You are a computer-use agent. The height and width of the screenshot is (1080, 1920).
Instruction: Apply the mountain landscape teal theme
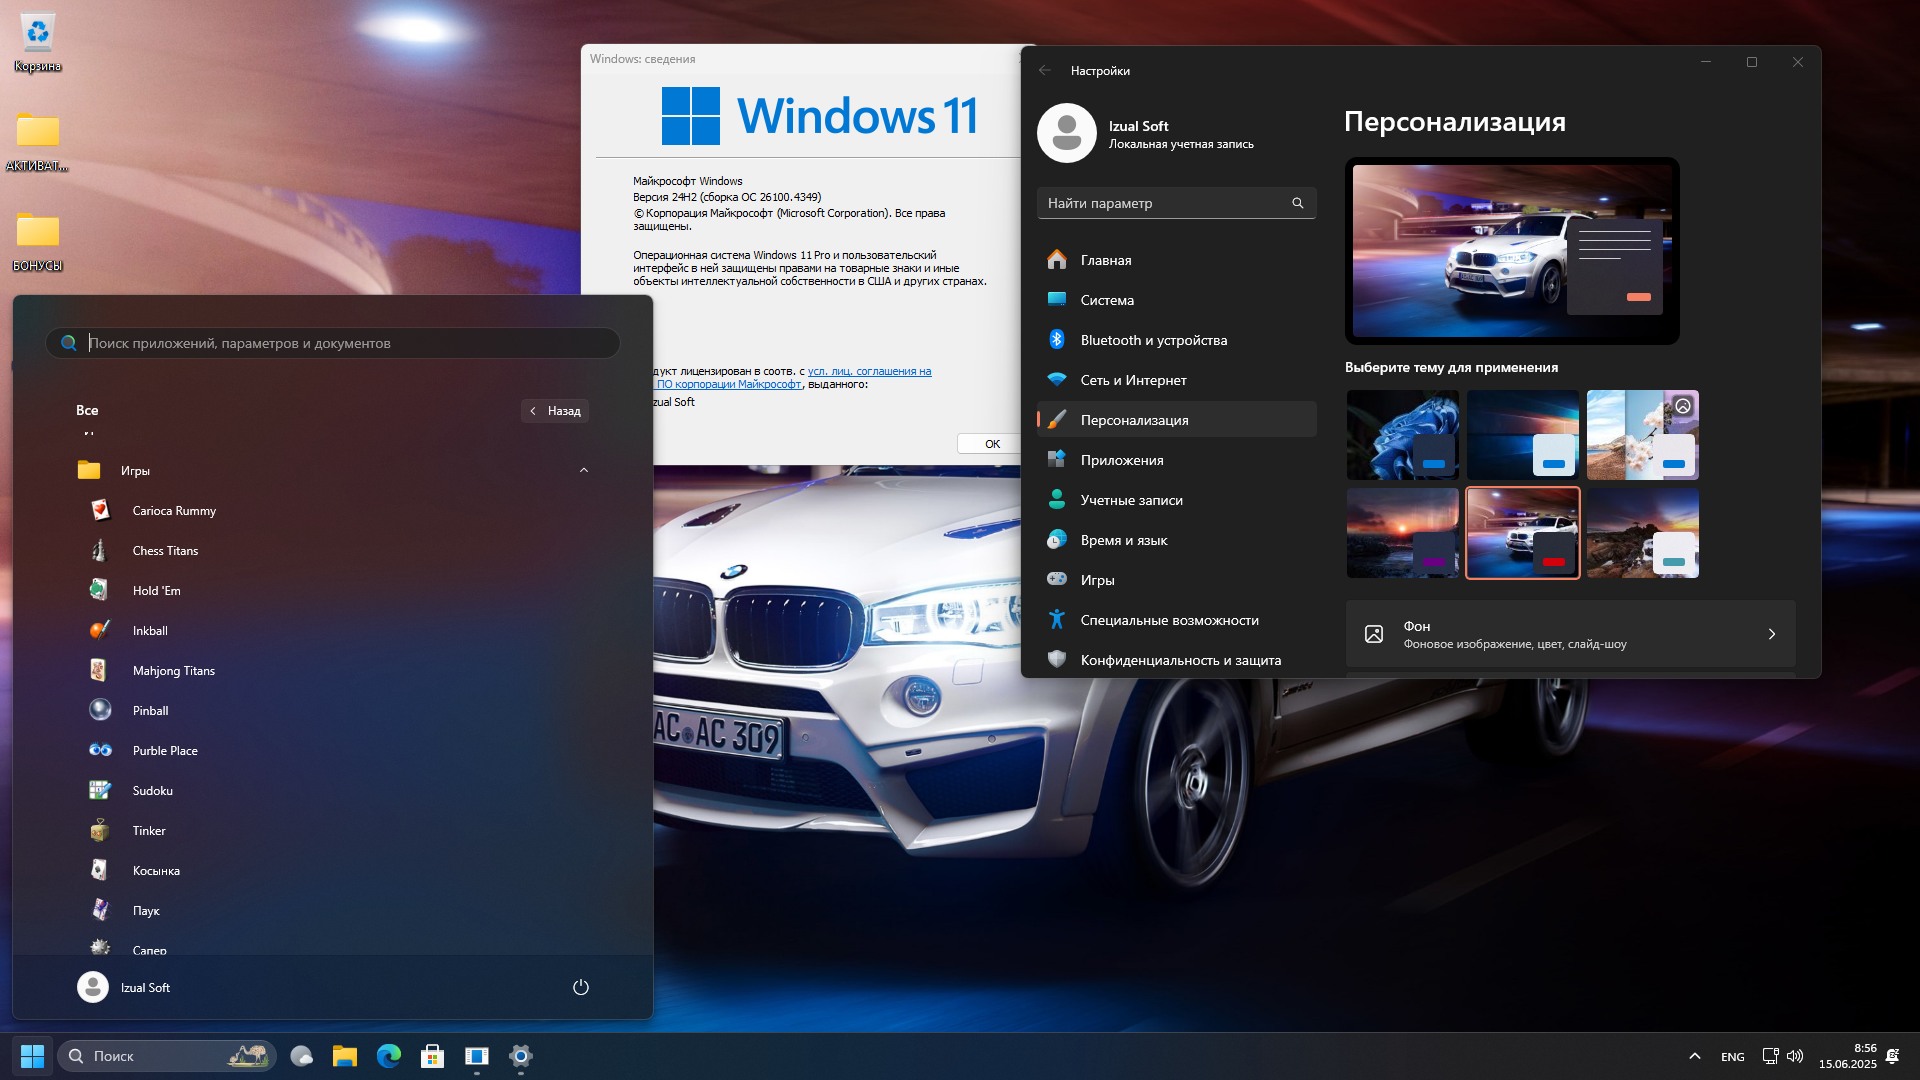click(1642, 533)
